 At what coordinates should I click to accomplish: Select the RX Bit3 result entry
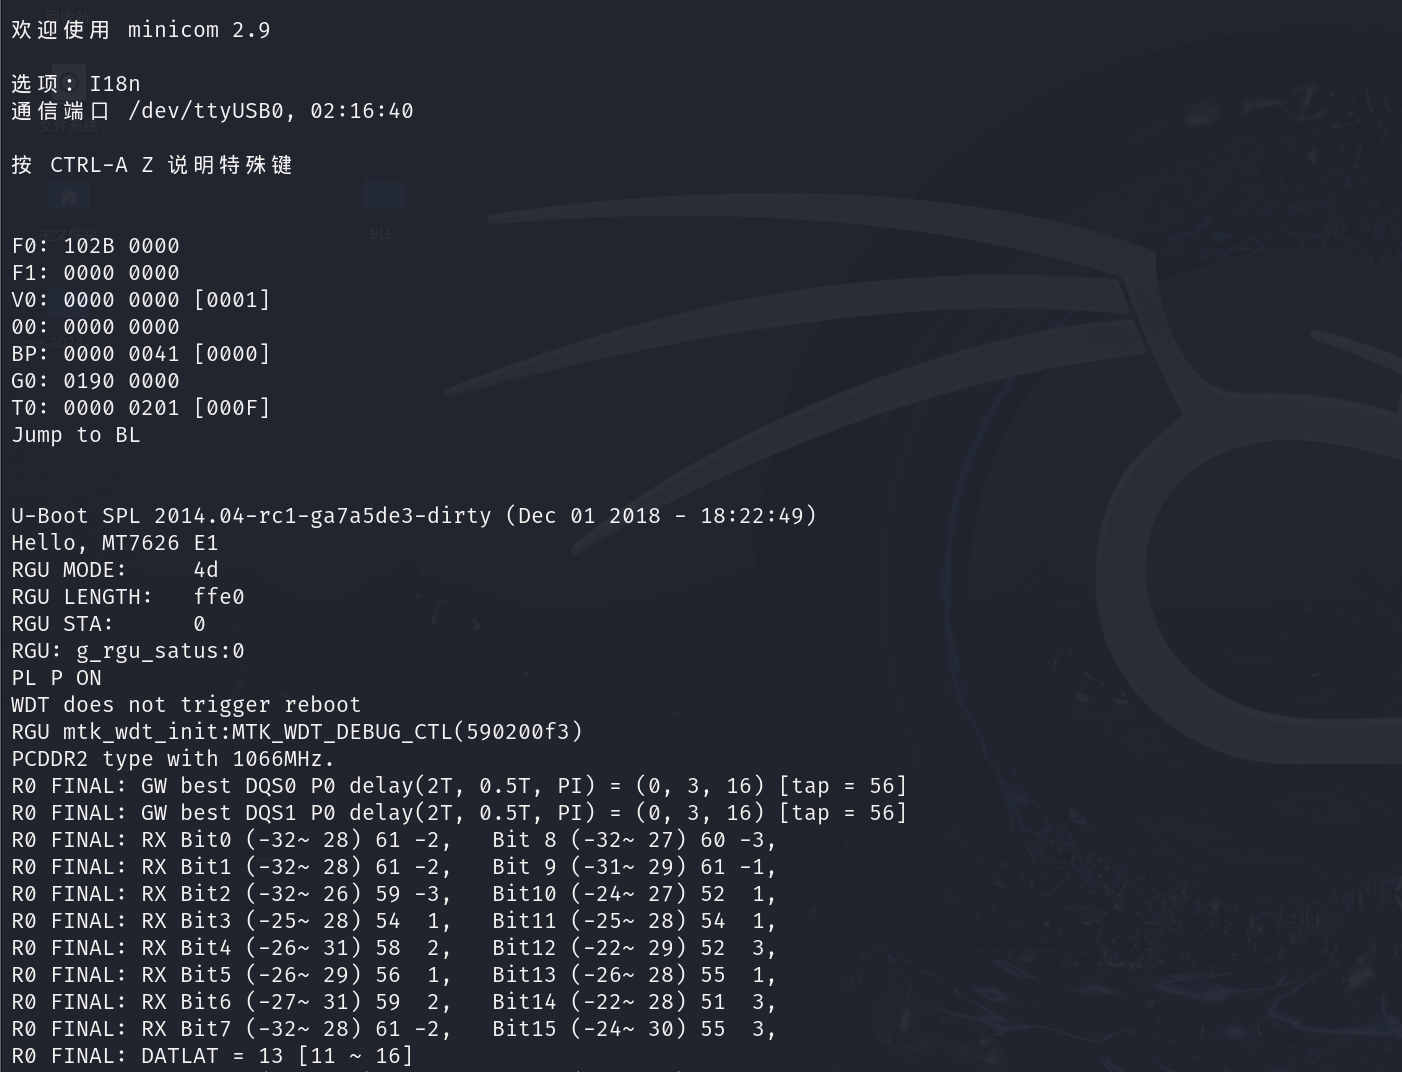pyautogui.click(x=296, y=921)
